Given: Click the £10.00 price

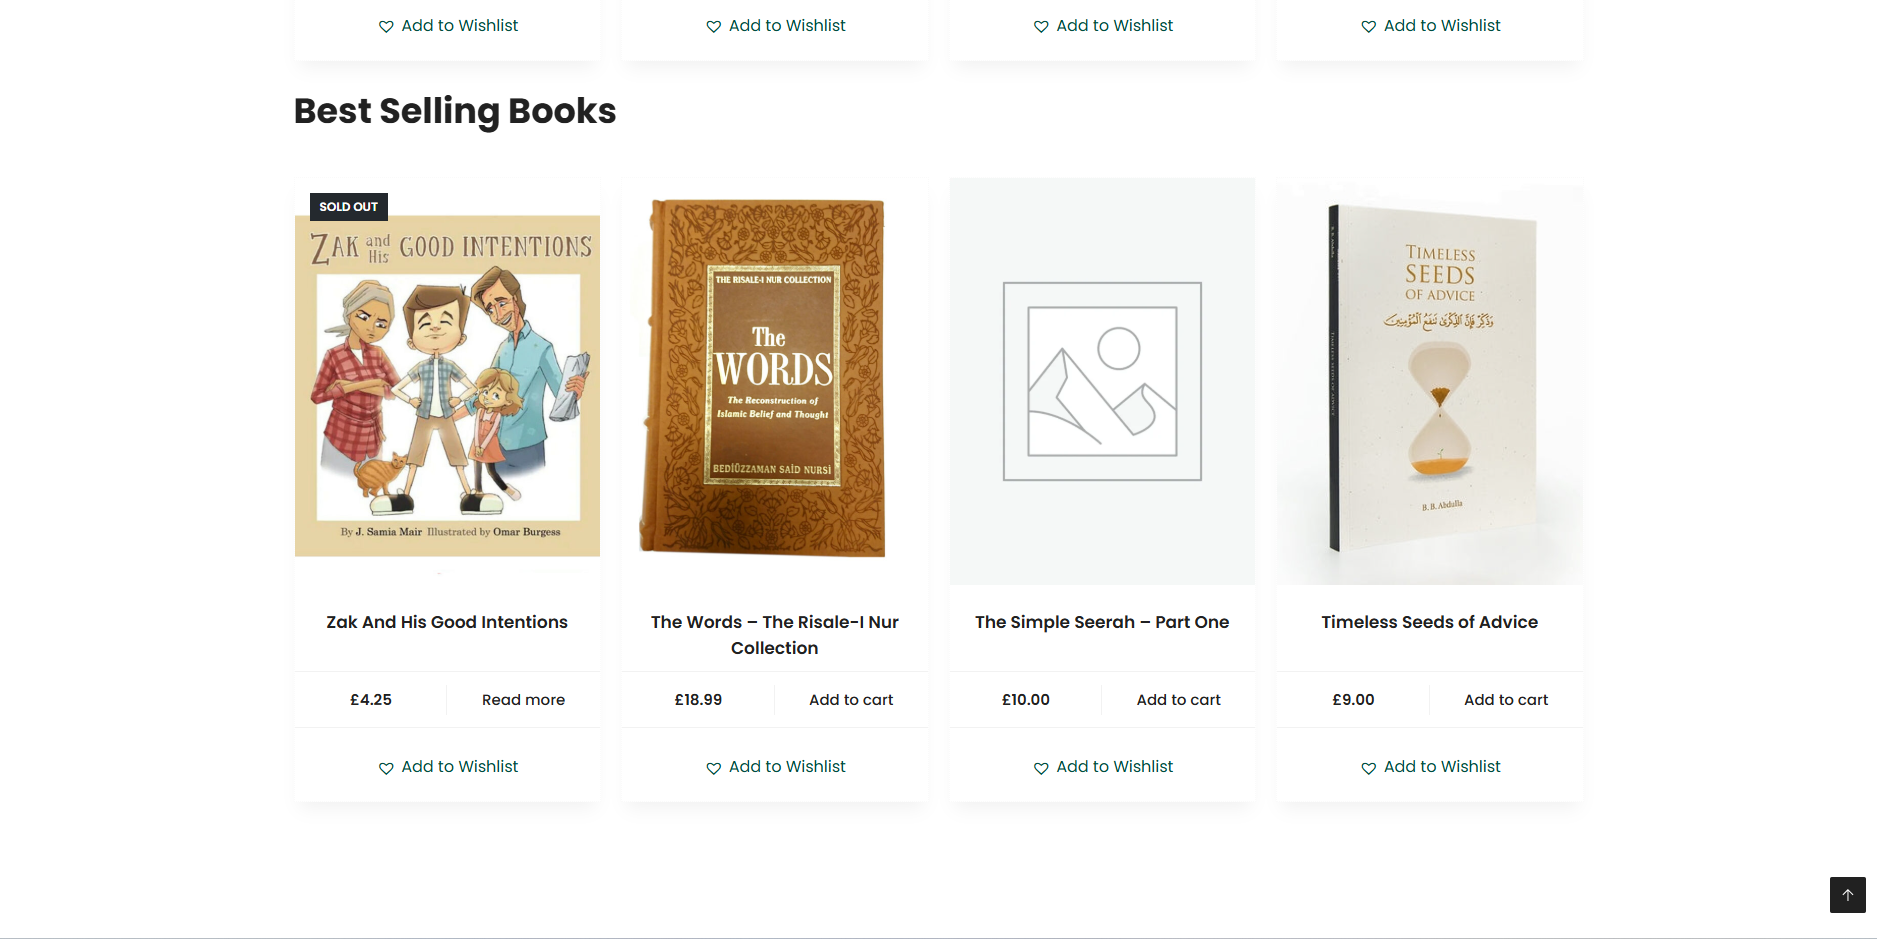Looking at the screenshot, I should coord(1026,700).
